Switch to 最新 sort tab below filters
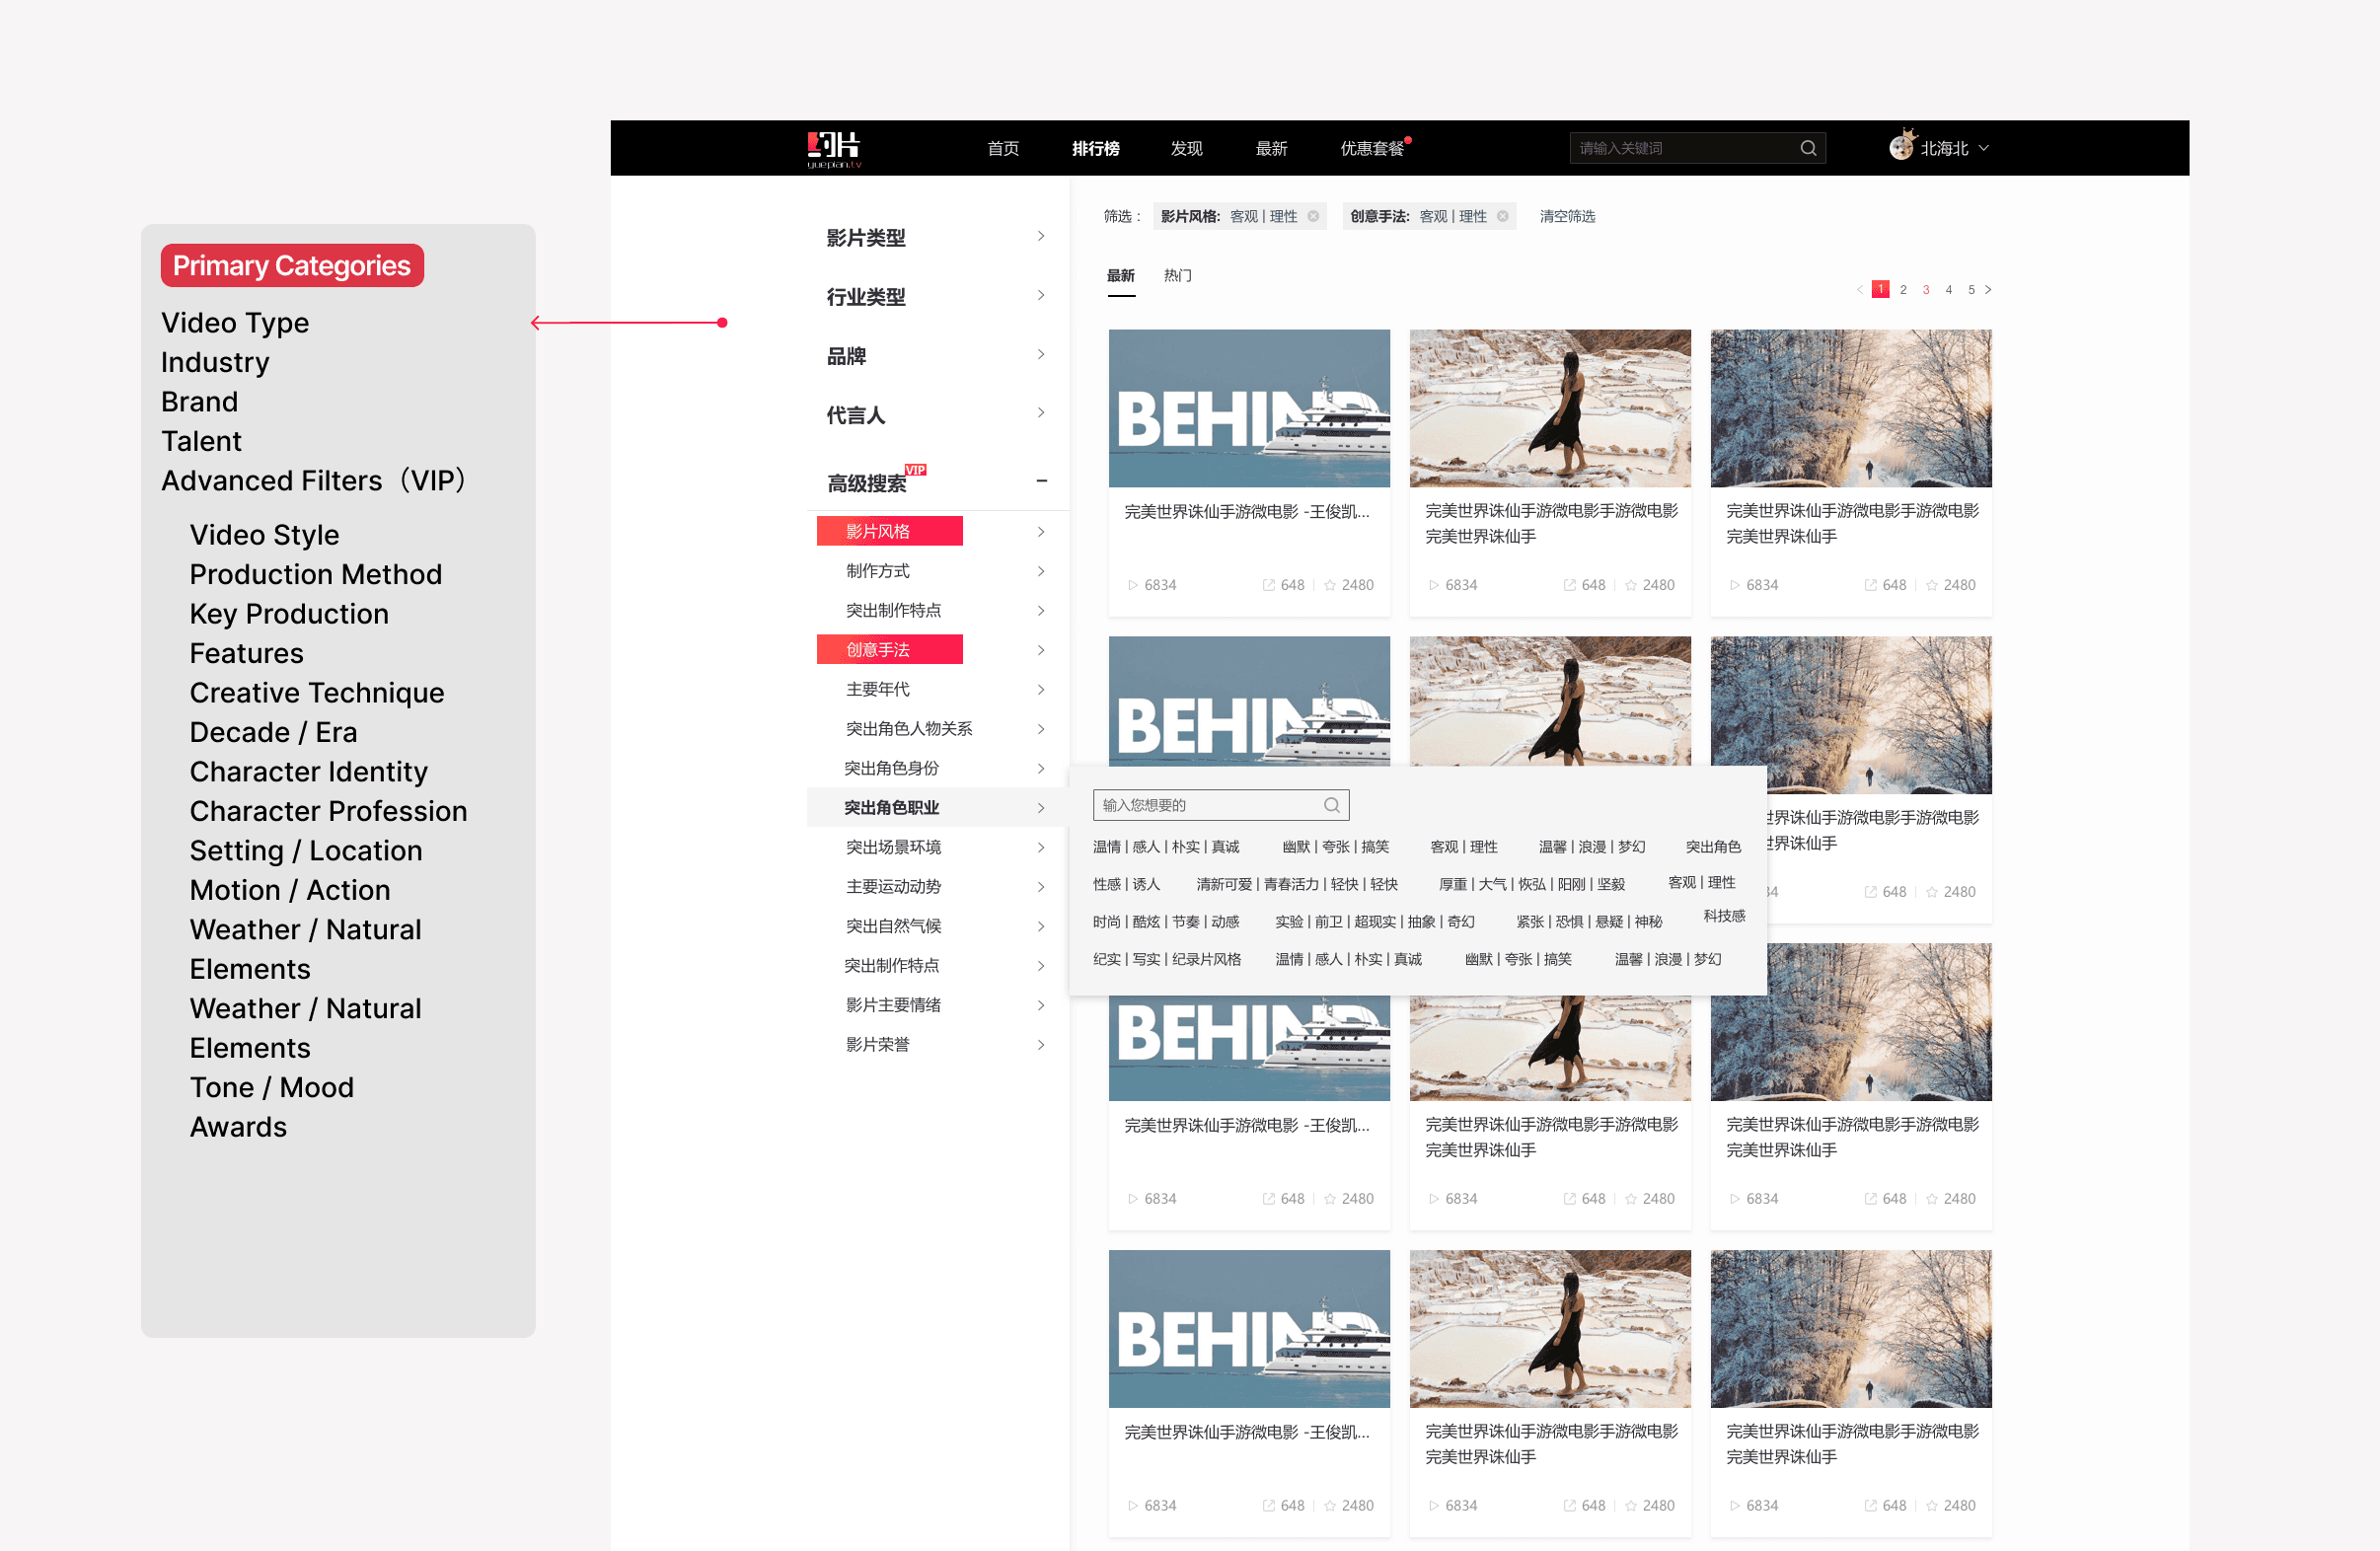Viewport: 2380px width, 1551px height. tap(1120, 275)
